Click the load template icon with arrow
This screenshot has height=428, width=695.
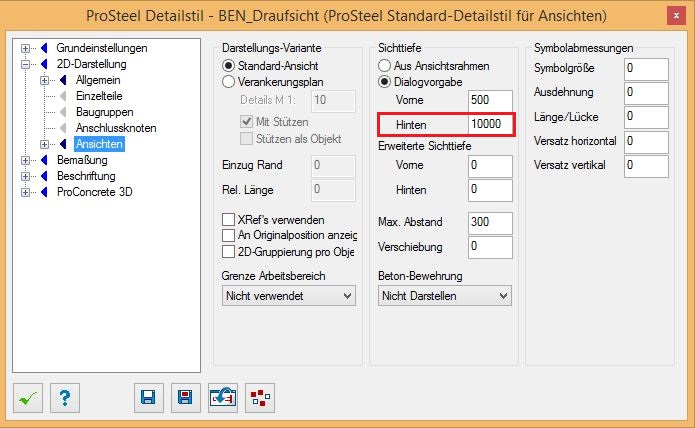tap(223, 398)
